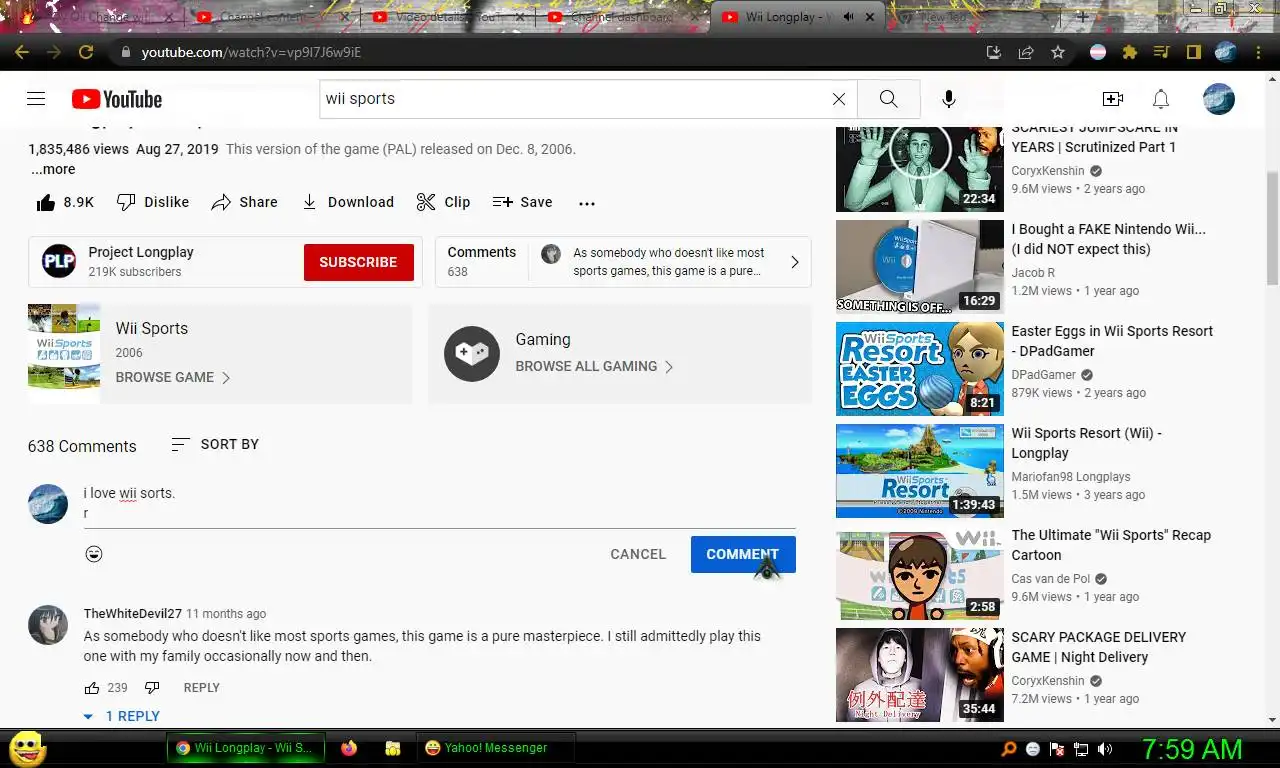Browse the Wii Sports game page
The height and width of the screenshot is (768, 1280).
[173, 377]
